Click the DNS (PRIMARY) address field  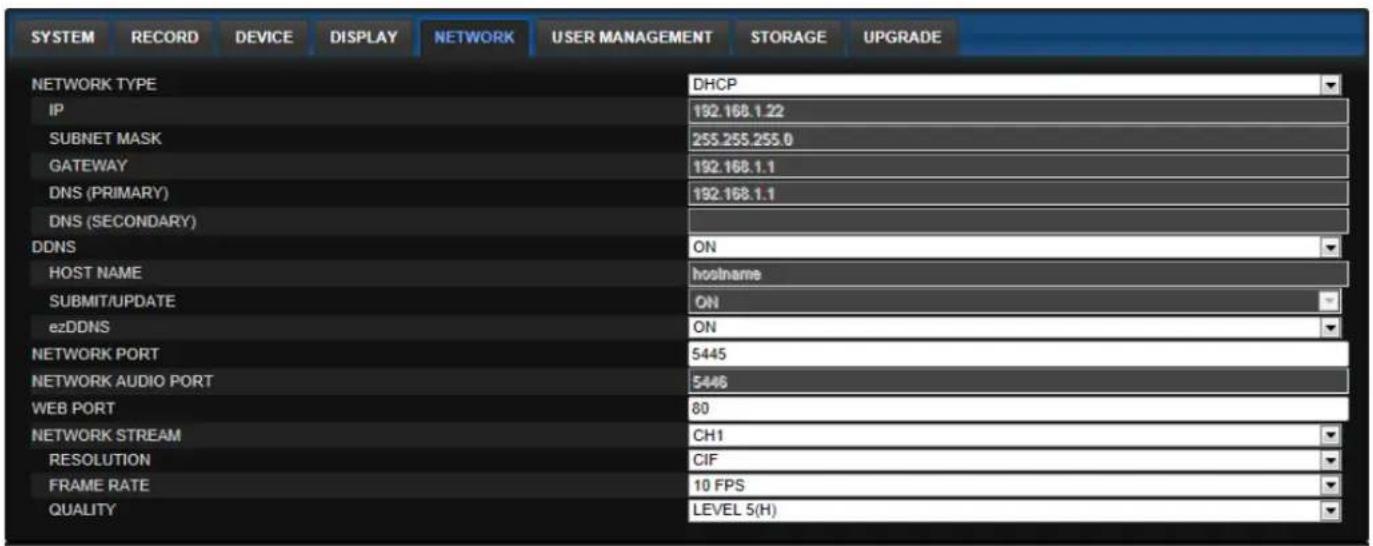click(x=1018, y=193)
